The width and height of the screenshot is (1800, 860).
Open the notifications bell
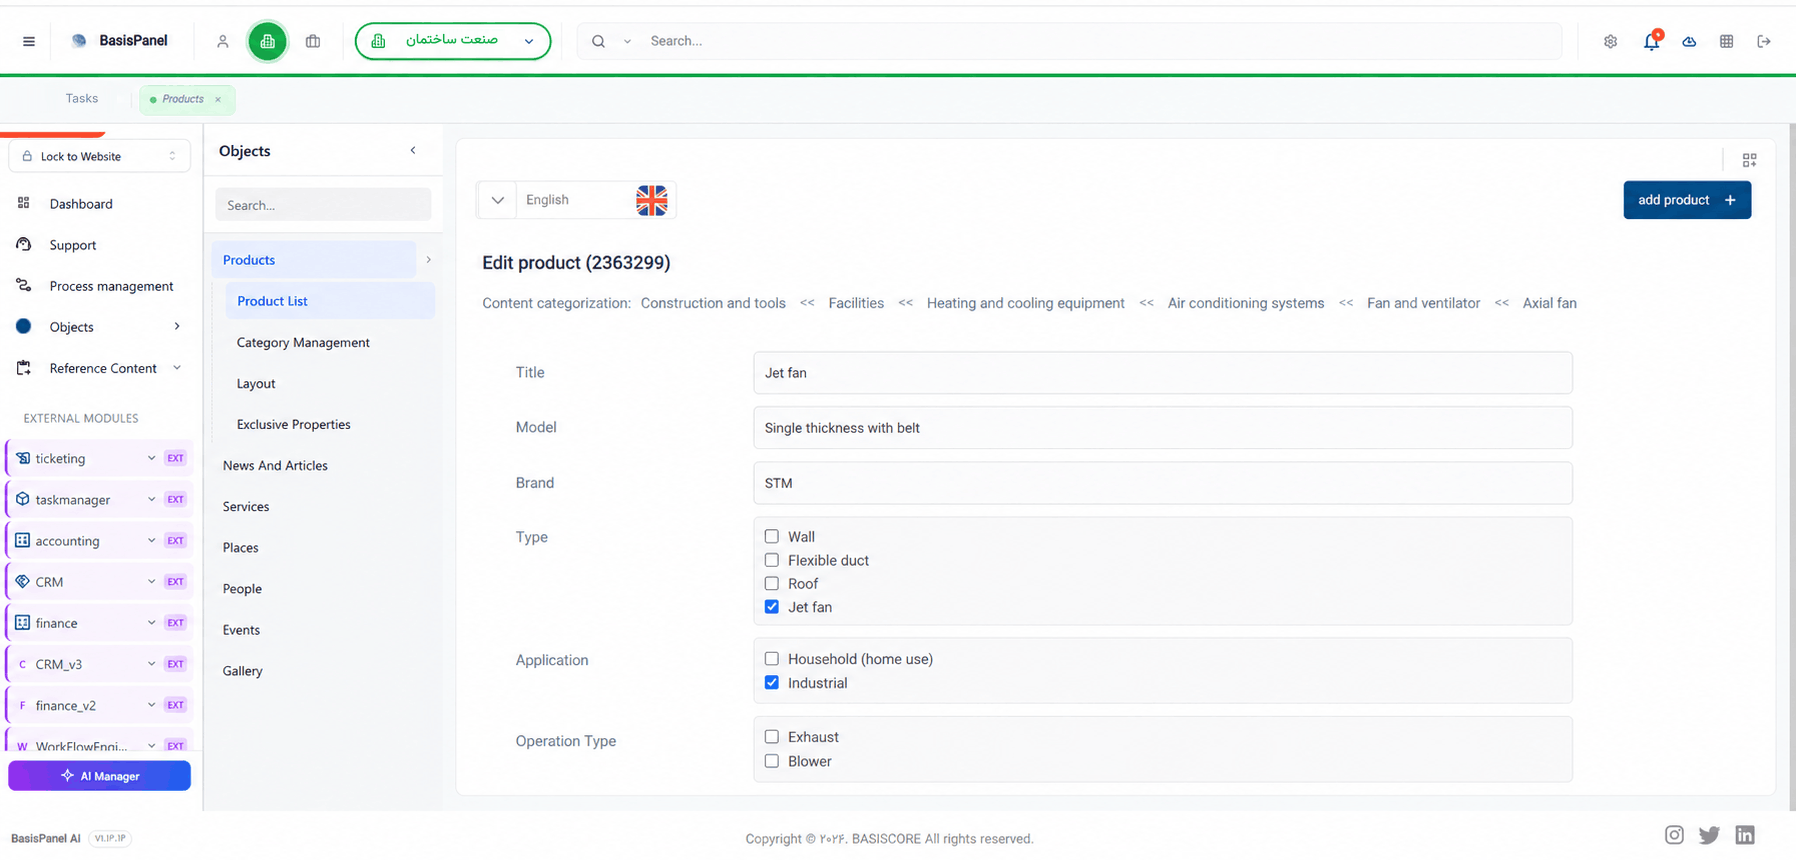coord(1651,41)
